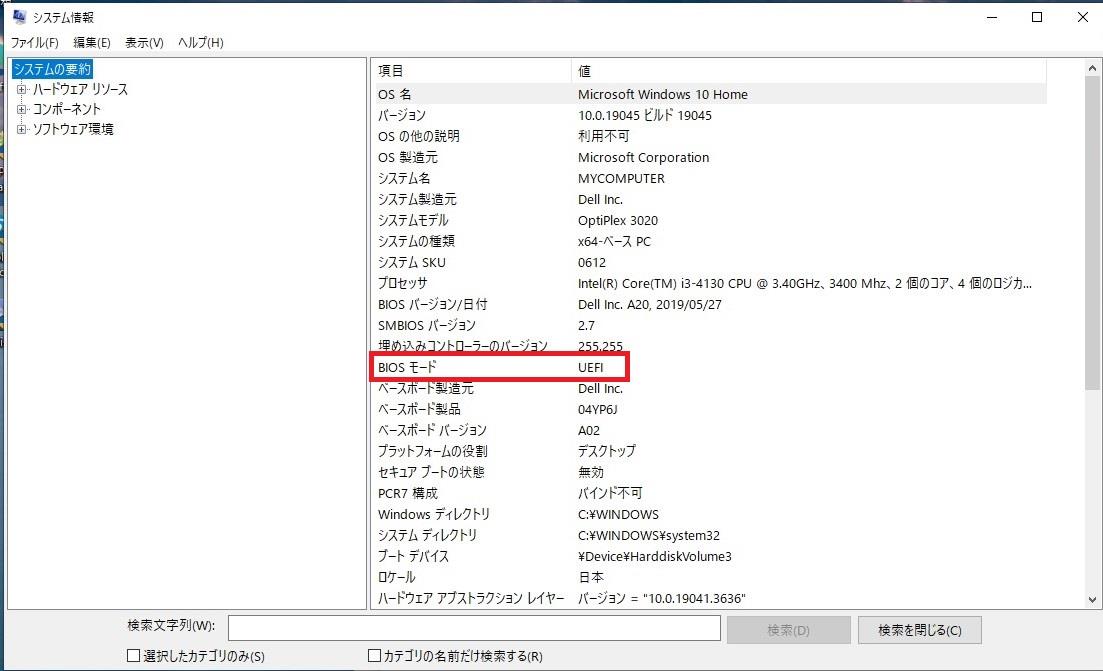Select the ブート デバイス row

coord(709,556)
